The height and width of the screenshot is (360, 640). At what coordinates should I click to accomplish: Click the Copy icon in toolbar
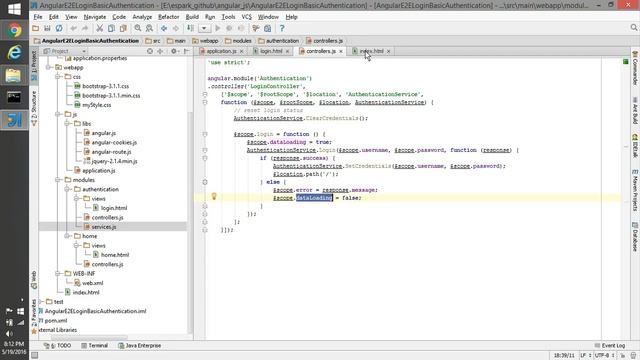(111, 29)
